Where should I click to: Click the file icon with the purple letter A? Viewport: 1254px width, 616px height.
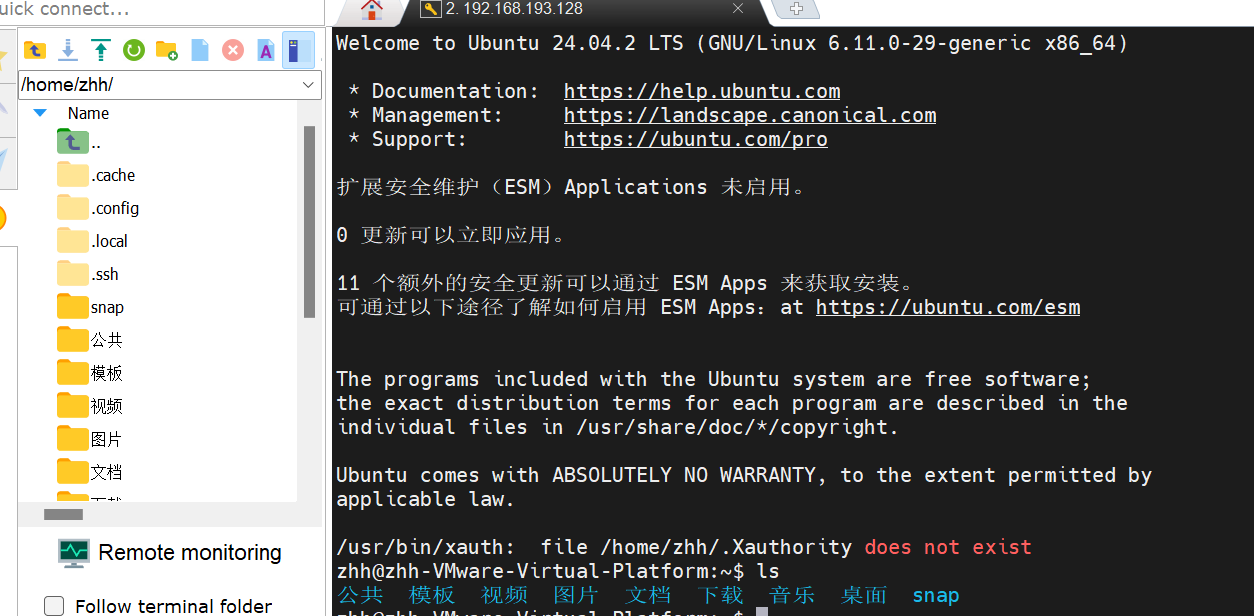266,50
